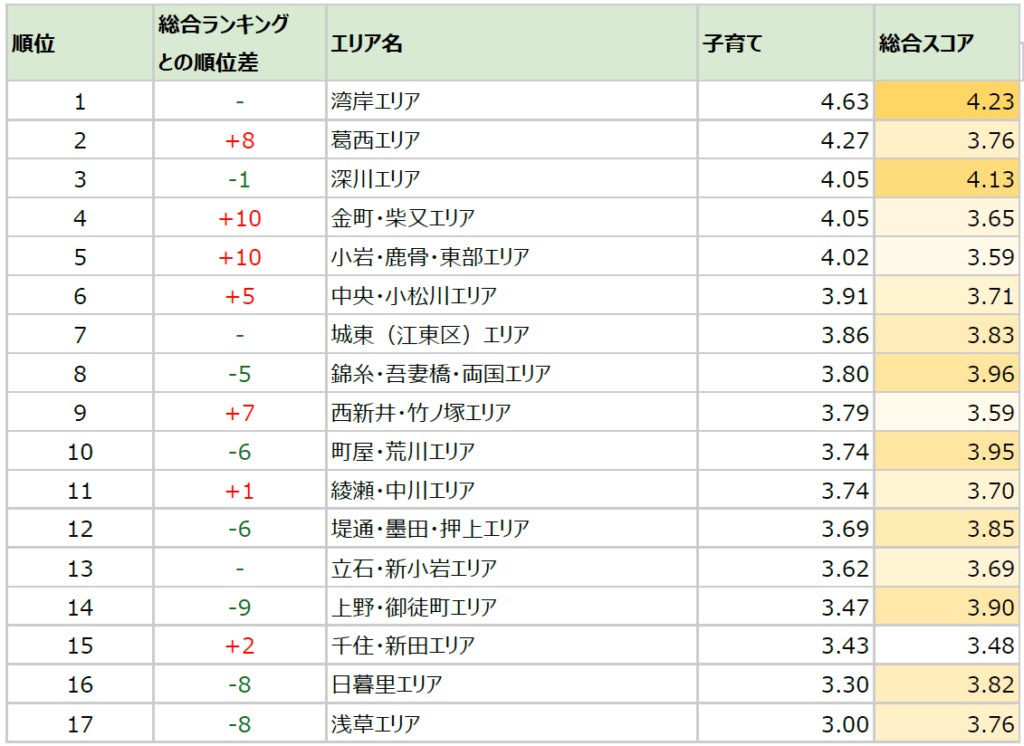1024x746 pixels.
Task: Select the 上野・御徒町エリア cell
Action: (x=413, y=607)
